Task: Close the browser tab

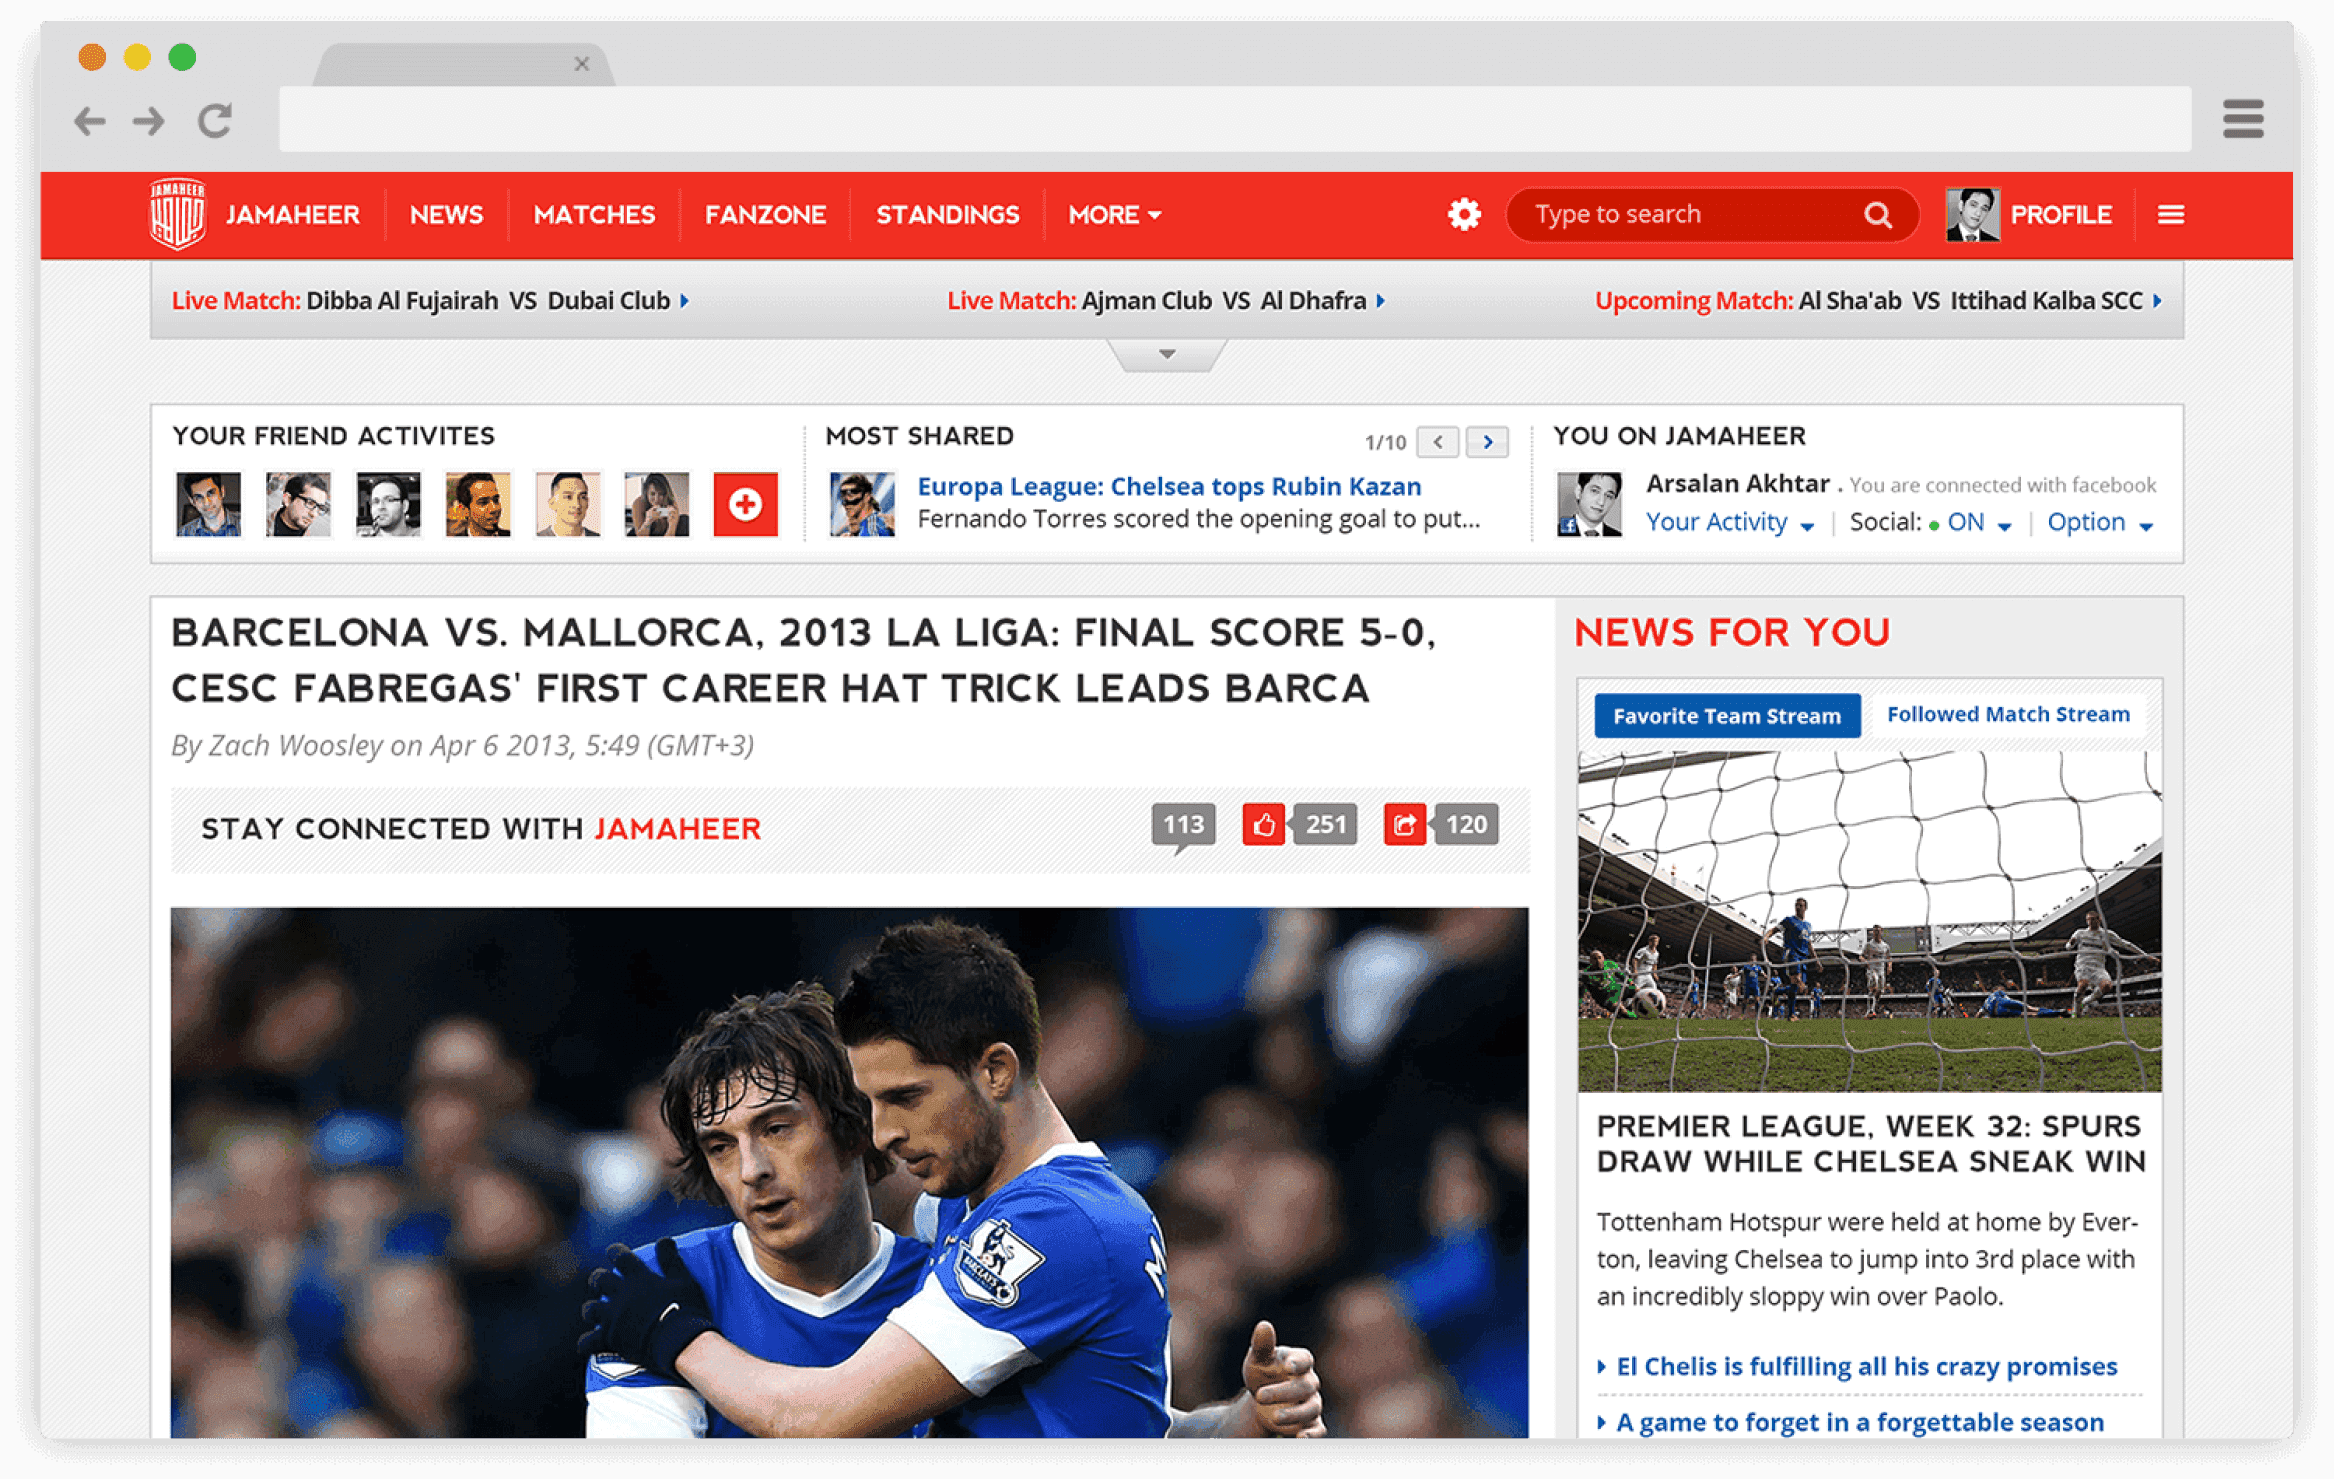Action: [x=581, y=64]
